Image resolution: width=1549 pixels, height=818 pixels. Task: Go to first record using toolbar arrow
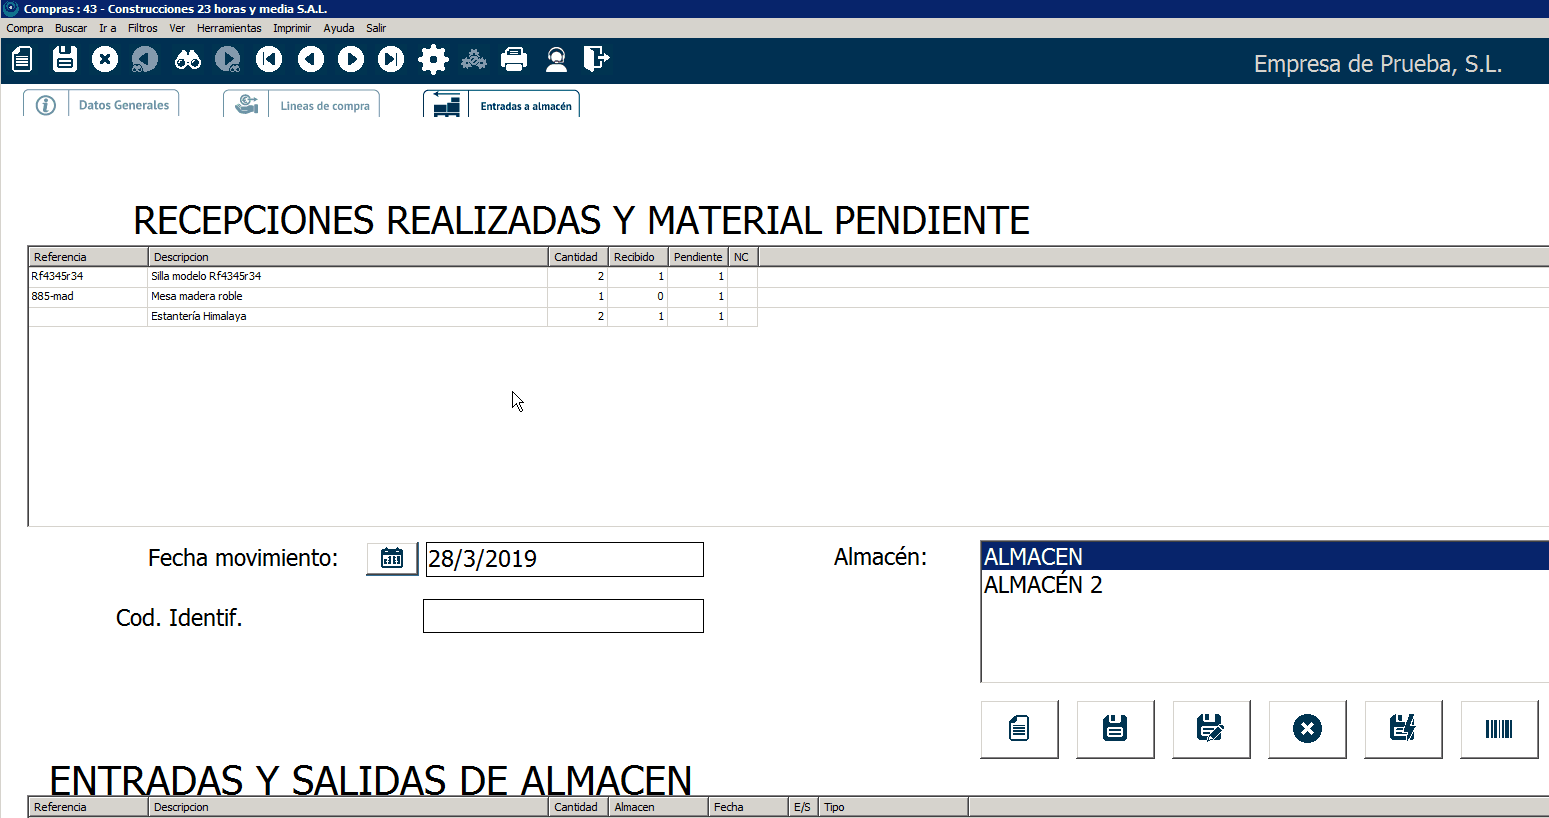269,60
